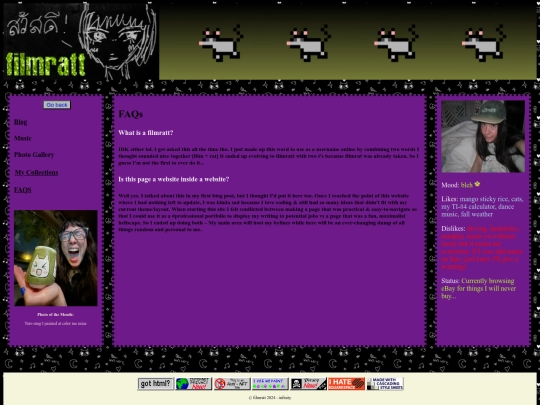Click the 'got html?' badge

click(156, 384)
